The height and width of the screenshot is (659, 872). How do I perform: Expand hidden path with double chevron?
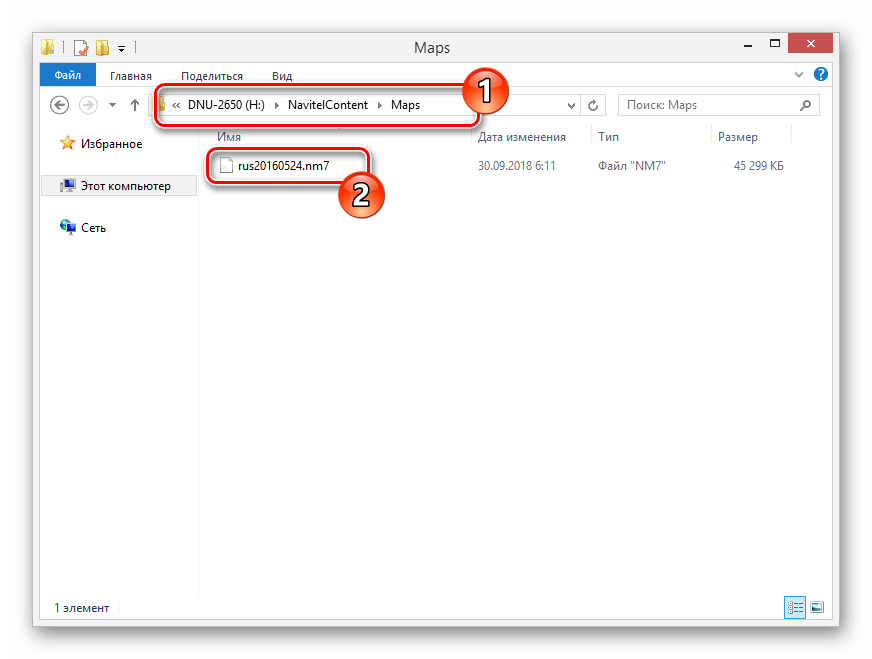point(176,105)
